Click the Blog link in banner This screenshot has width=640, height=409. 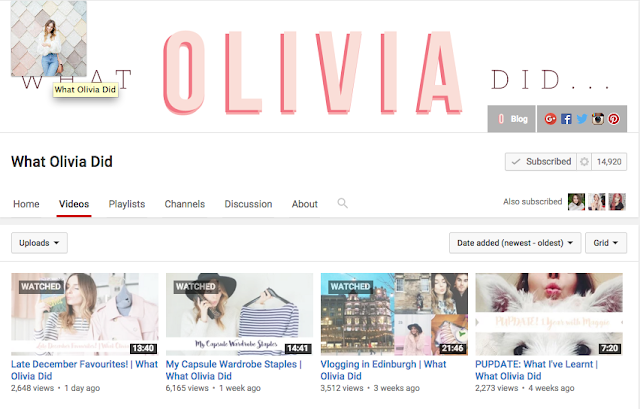(511, 119)
